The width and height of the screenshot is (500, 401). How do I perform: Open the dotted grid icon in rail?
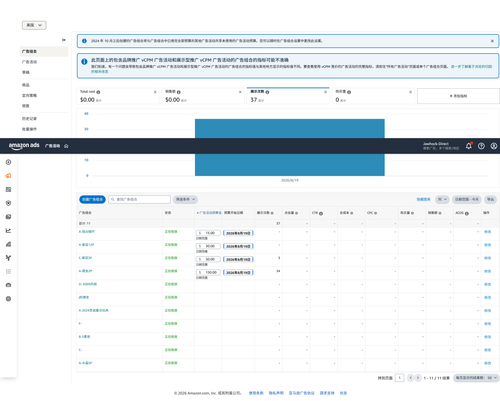pyautogui.click(x=8, y=271)
